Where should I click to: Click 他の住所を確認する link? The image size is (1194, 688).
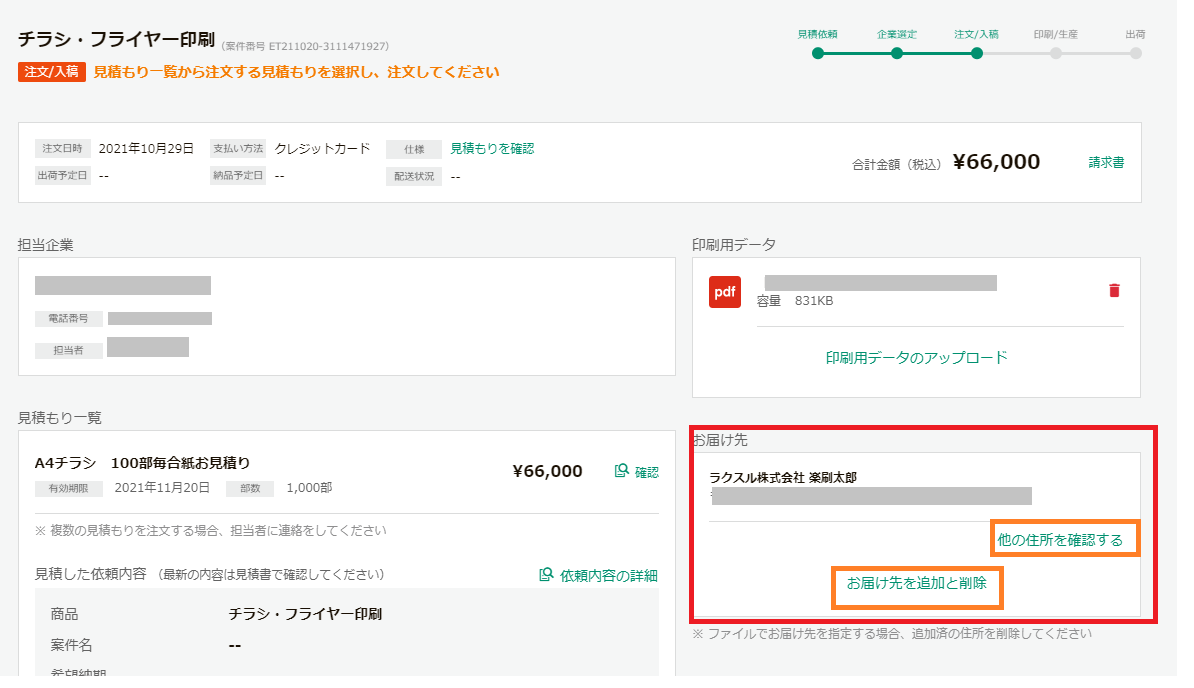pos(1060,540)
